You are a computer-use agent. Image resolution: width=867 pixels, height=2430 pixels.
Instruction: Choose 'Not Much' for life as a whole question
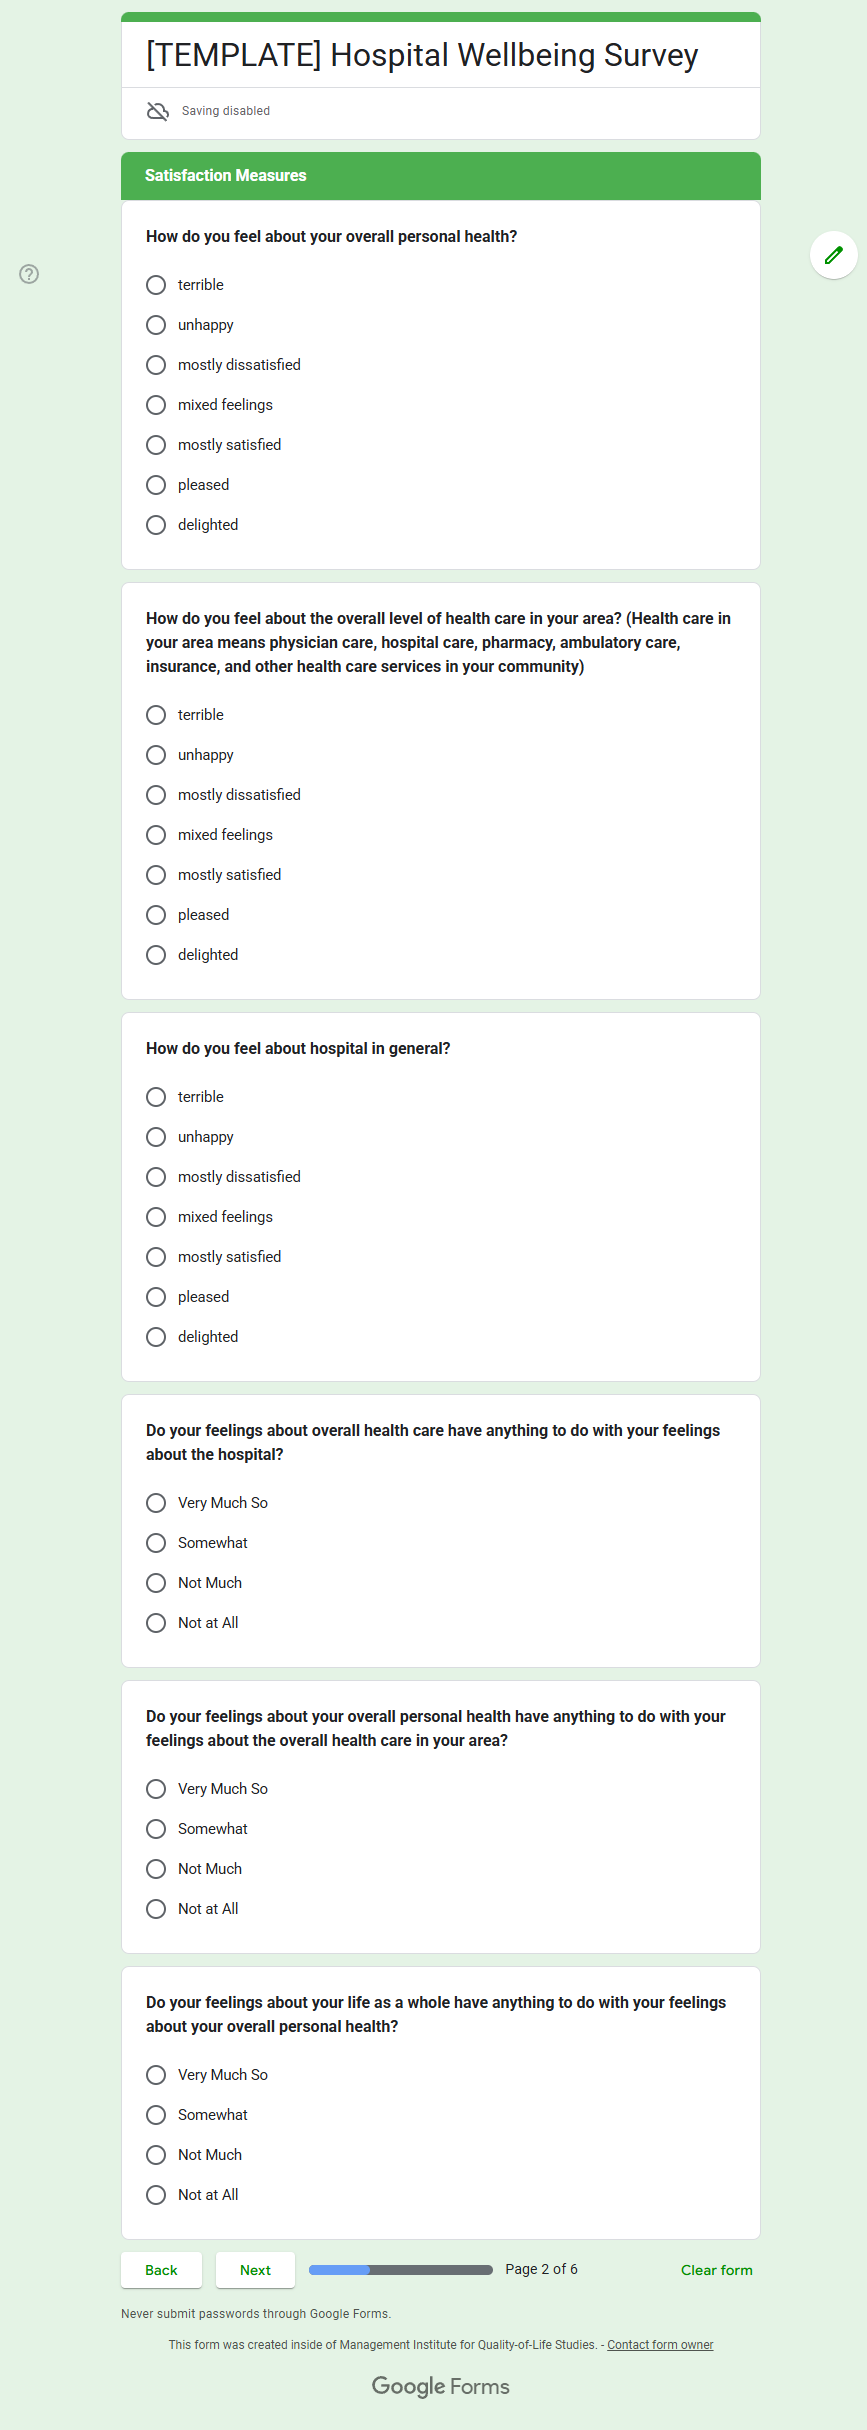pos(156,2155)
